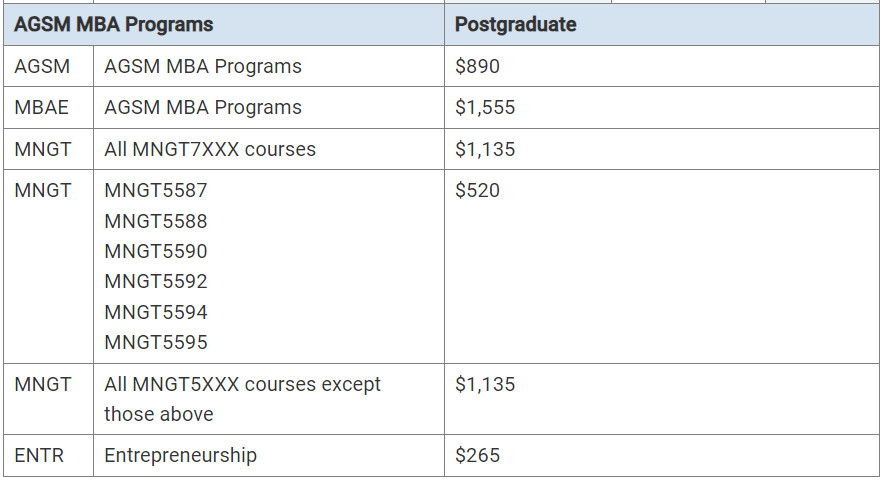Select All MNGT5XXX courses except those above
883x483 pixels.
(x=243, y=399)
